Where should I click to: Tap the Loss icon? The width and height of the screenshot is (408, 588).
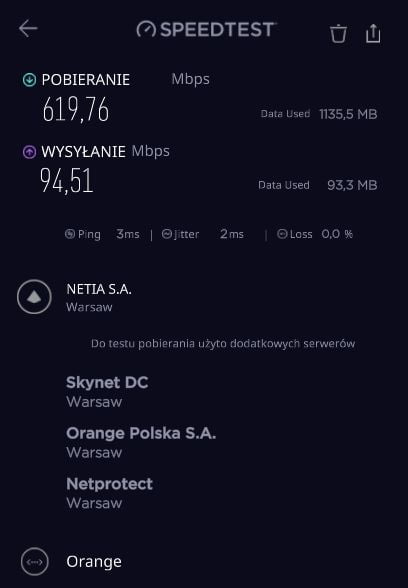pyautogui.click(x=282, y=234)
